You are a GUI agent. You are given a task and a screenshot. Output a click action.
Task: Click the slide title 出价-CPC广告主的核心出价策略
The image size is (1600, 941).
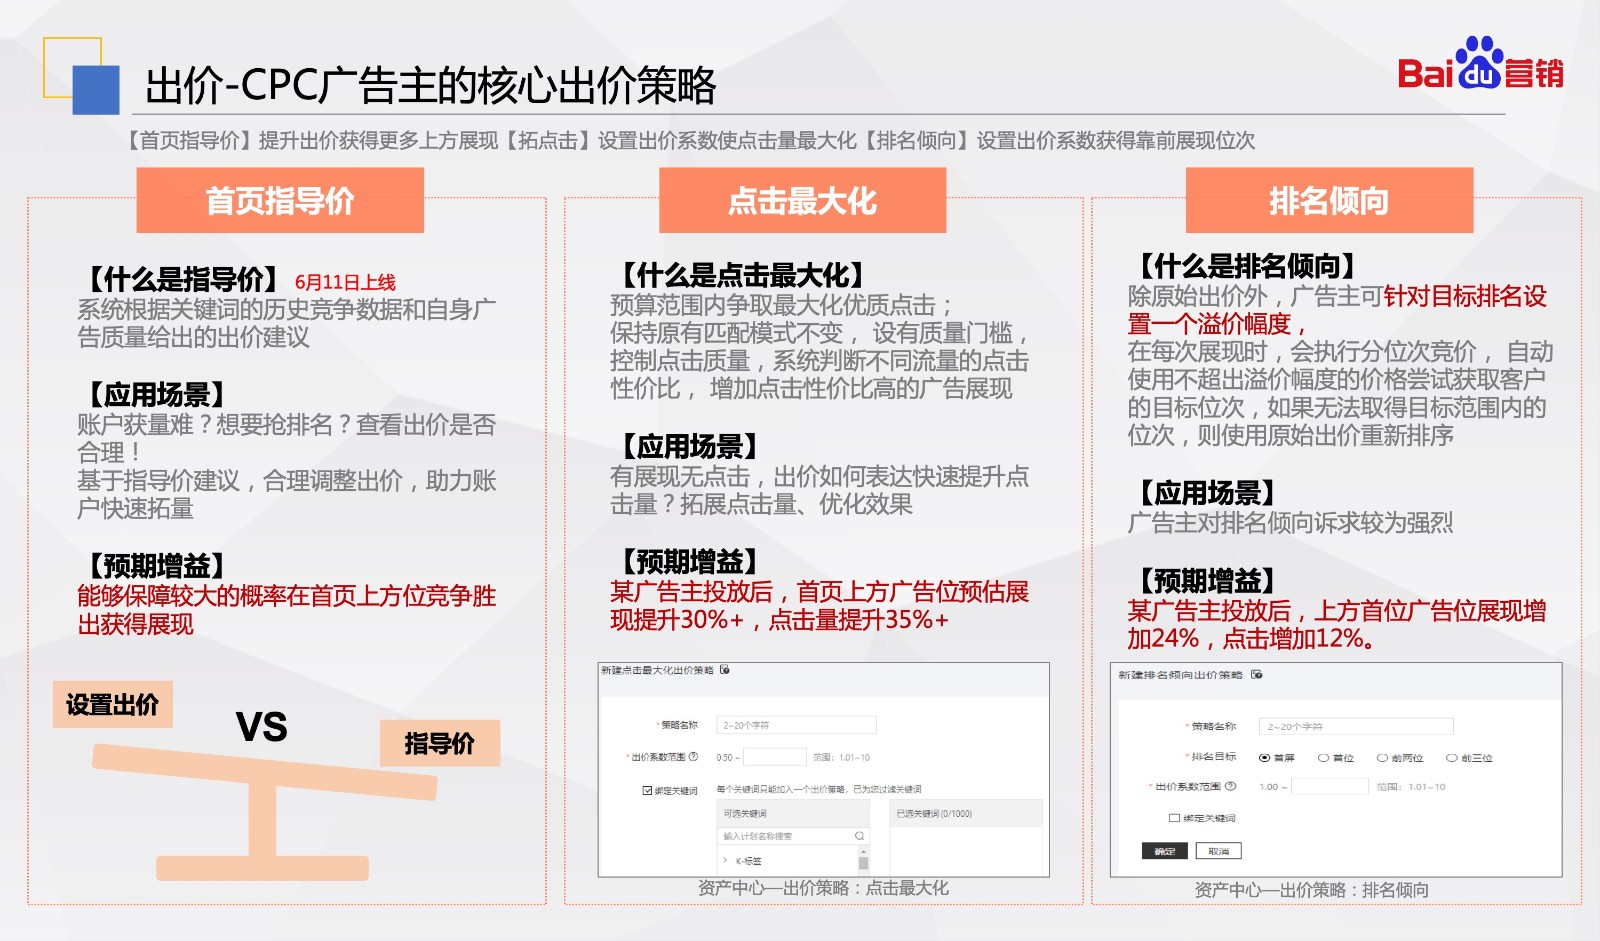[x=431, y=86]
